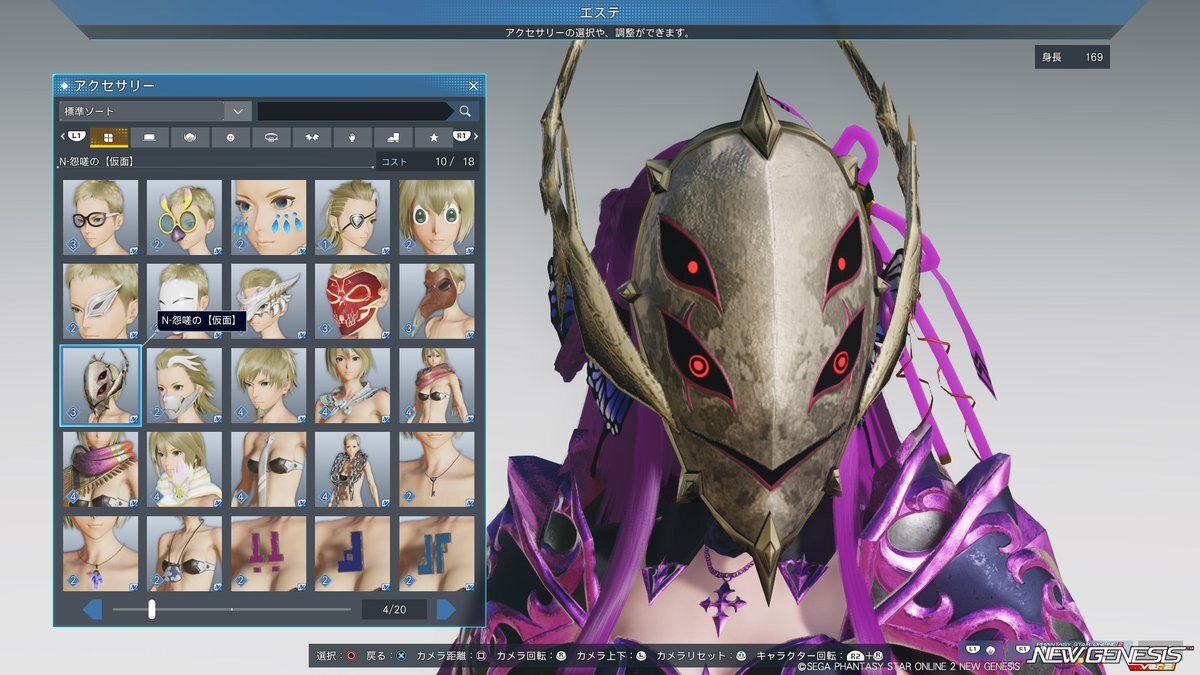1200x675 pixels.
Task: Click the コスト 10/18 cost readout
Action: coord(428,161)
